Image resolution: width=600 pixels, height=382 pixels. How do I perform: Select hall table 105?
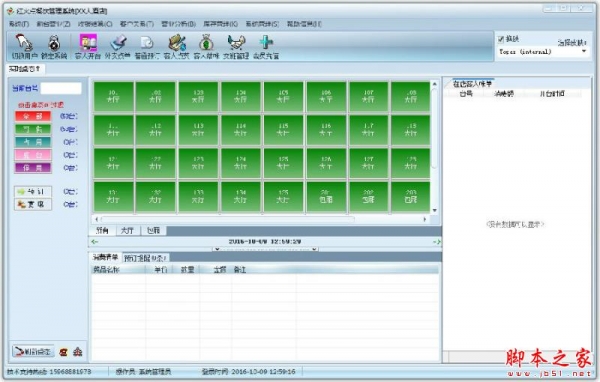click(283, 96)
